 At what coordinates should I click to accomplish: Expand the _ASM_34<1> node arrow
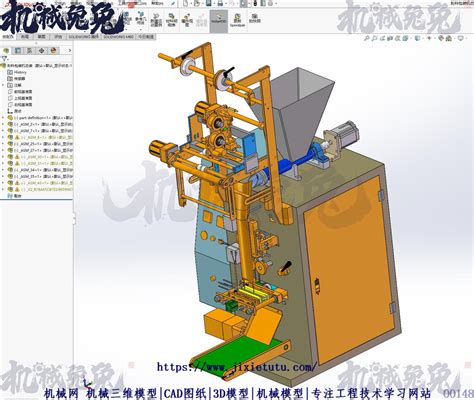[x=3, y=169]
